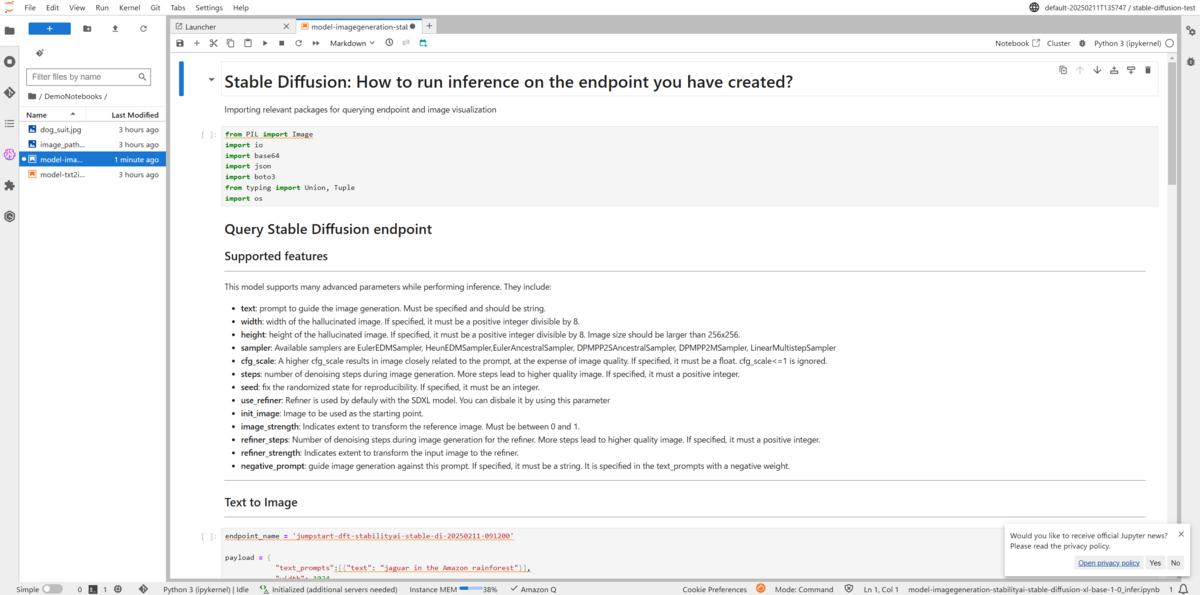This screenshot has height=595, width=1200.
Task: Switch to the Launcher tab
Action: click(229, 26)
